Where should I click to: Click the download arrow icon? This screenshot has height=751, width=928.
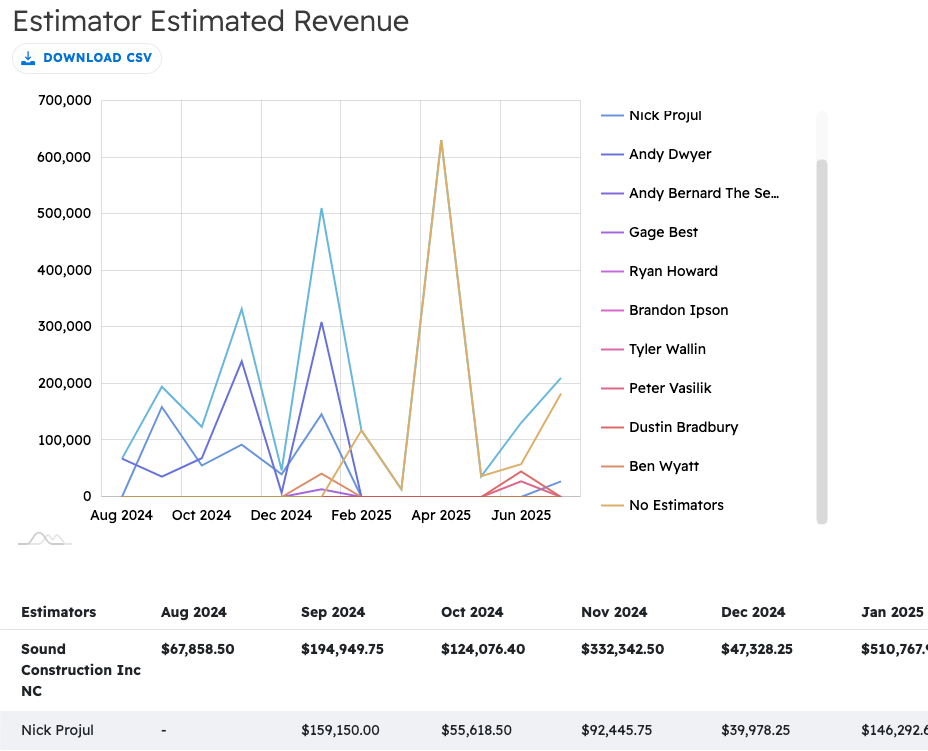[x=28, y=58]
